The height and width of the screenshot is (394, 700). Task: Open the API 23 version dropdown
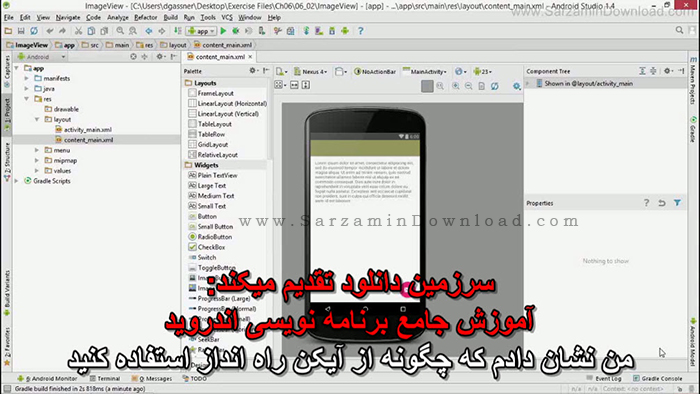pyautogui.click(x=483, y=71)
